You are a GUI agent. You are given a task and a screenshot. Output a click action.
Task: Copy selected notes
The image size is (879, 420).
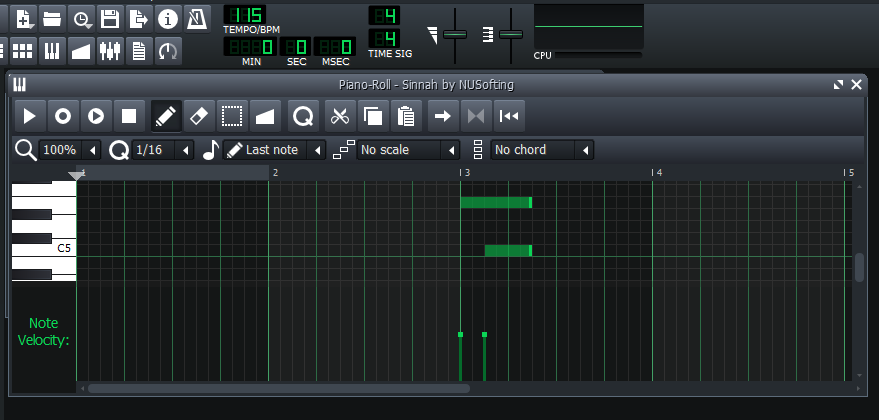tap(373, 116)
